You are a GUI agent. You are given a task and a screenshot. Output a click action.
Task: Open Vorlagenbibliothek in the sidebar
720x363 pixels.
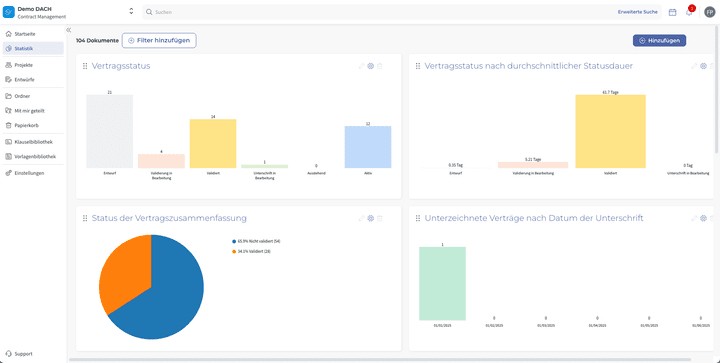(x=33, y=156)
